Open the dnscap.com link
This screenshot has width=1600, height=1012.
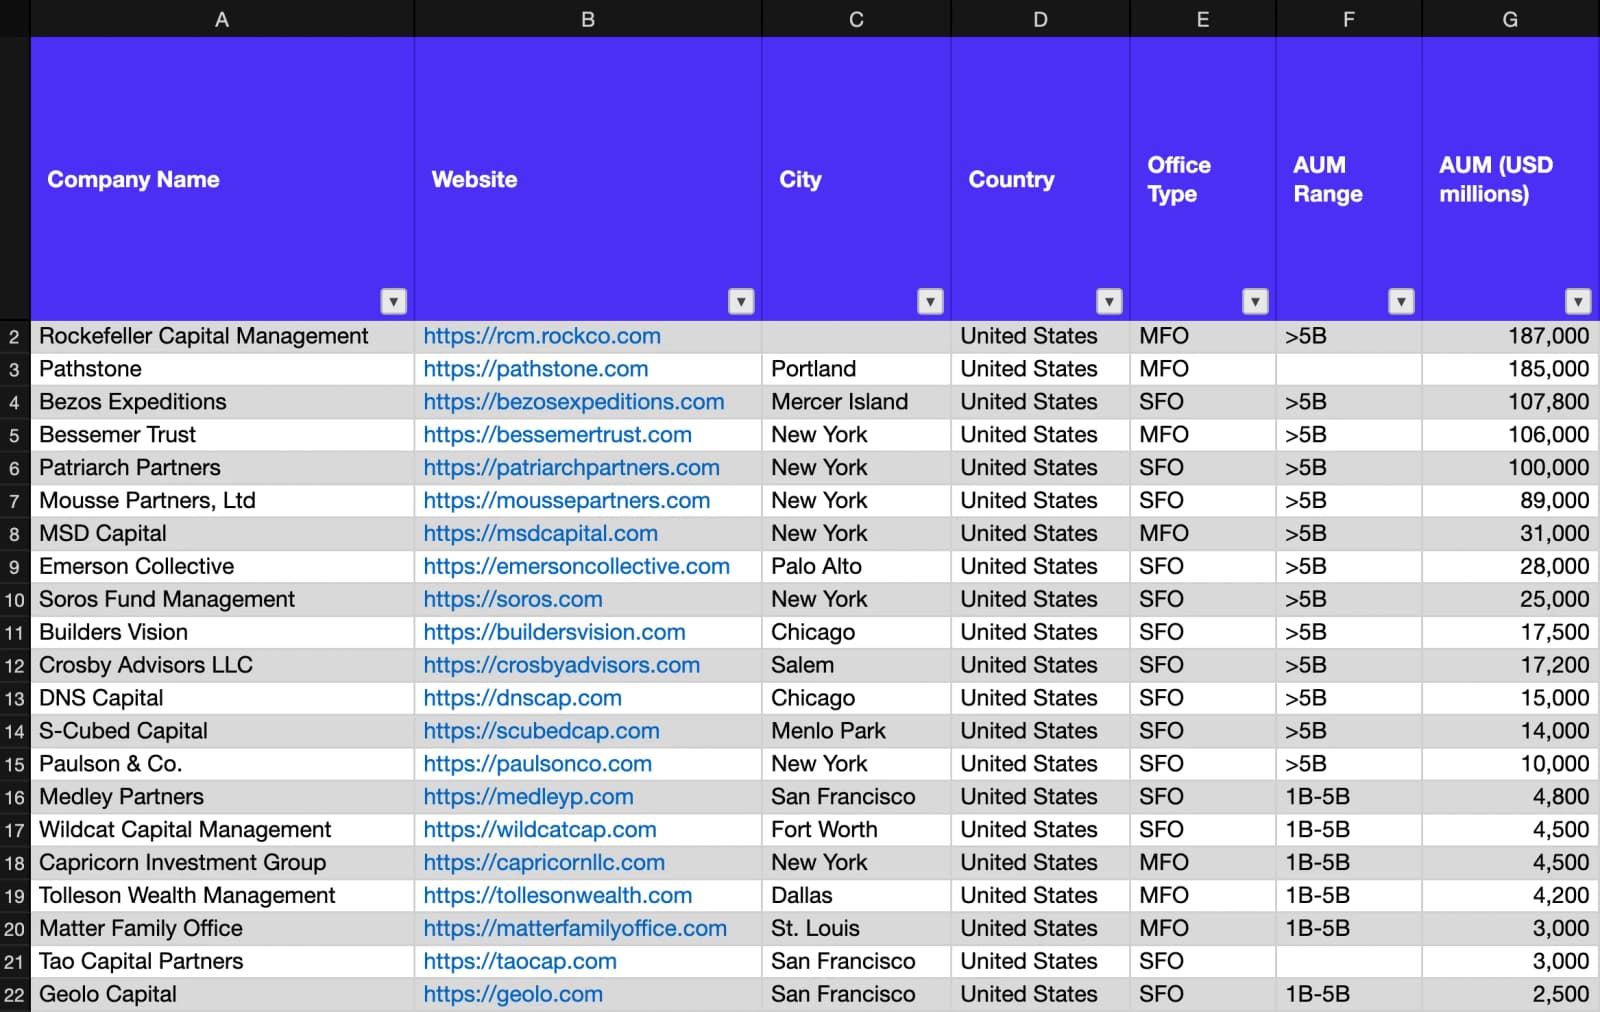click(x=523, y=698)
